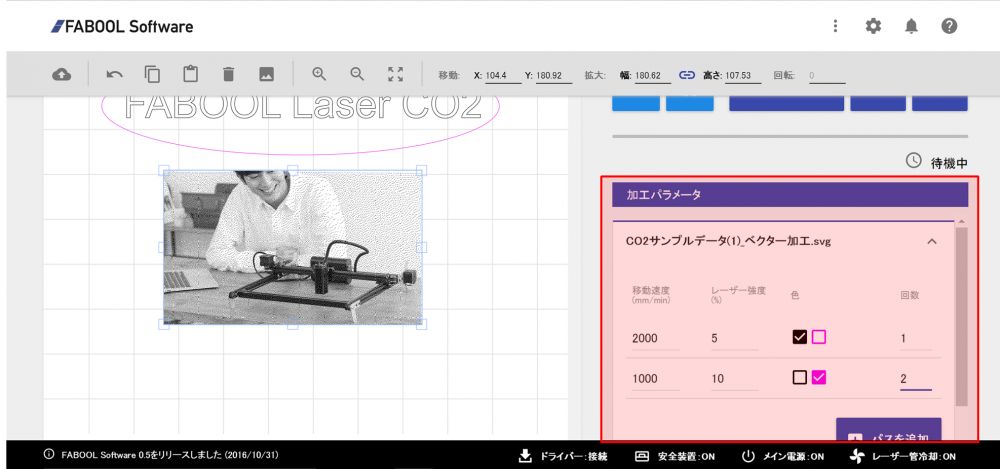1000x469 pixels.
Task: Click the レーザー強度 field showing 5
Action: point(734,339)
